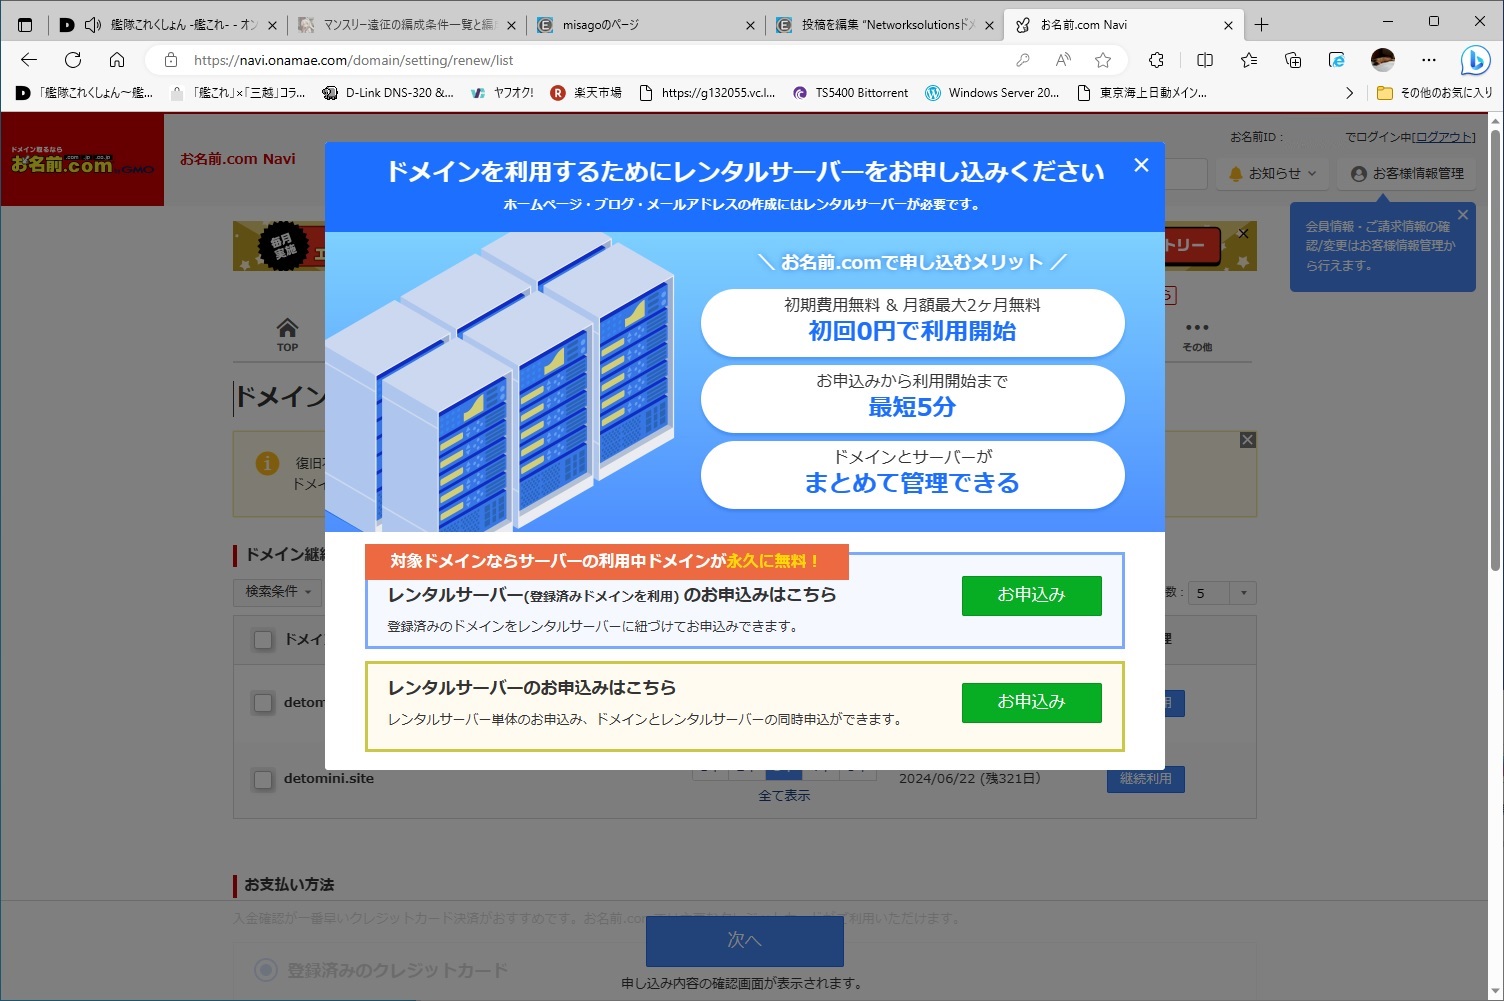The width and height of the screenshot is (1504, 1001).
Task: Open the D-Link DNS-320 bookmark
Action: (388, 93)
